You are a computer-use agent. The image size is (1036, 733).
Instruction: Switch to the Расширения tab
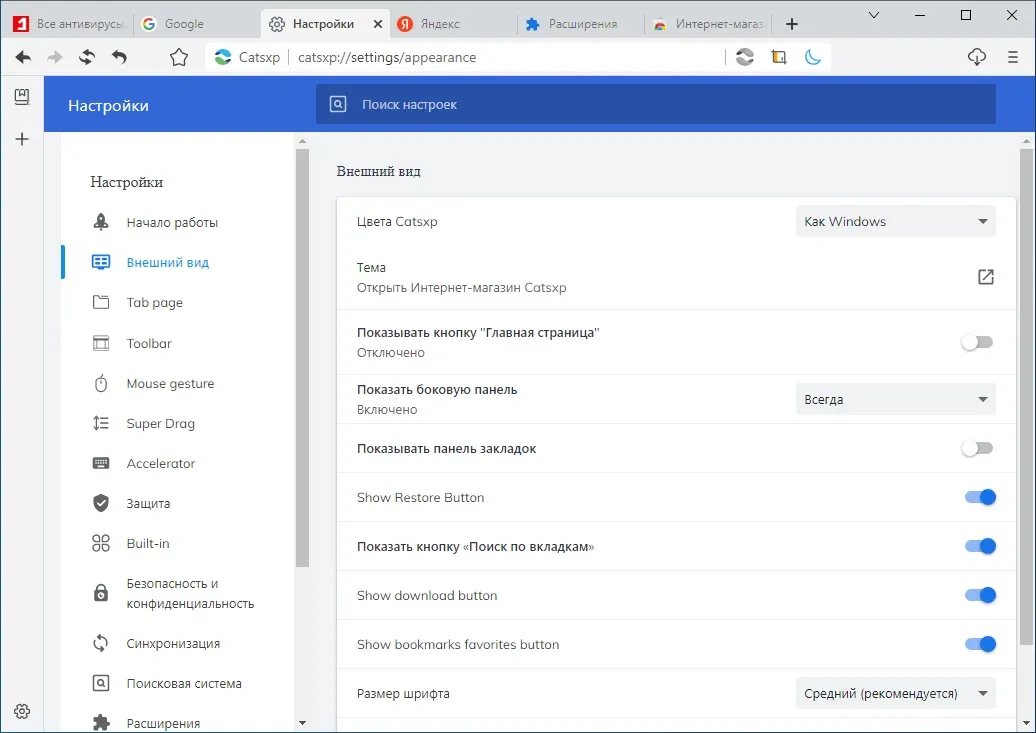[581, 24]
